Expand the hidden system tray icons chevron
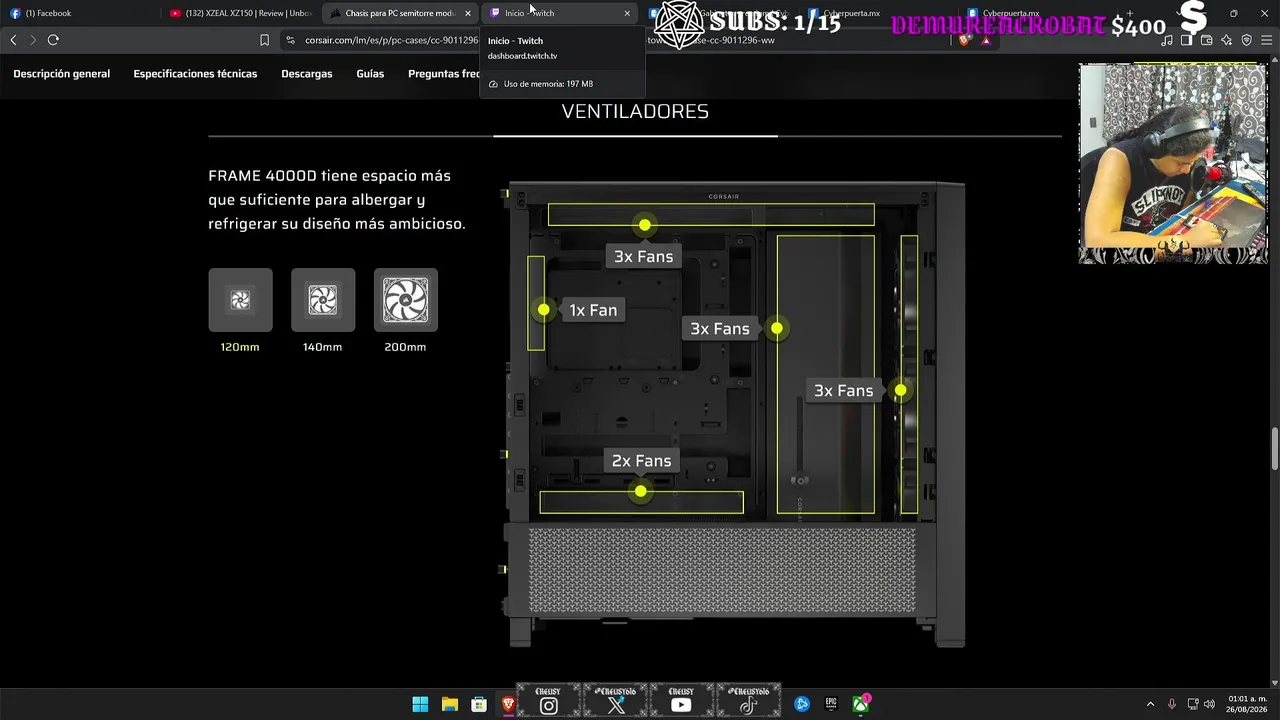Viewport: 1280px width, 720px height. click(1150, 704)
